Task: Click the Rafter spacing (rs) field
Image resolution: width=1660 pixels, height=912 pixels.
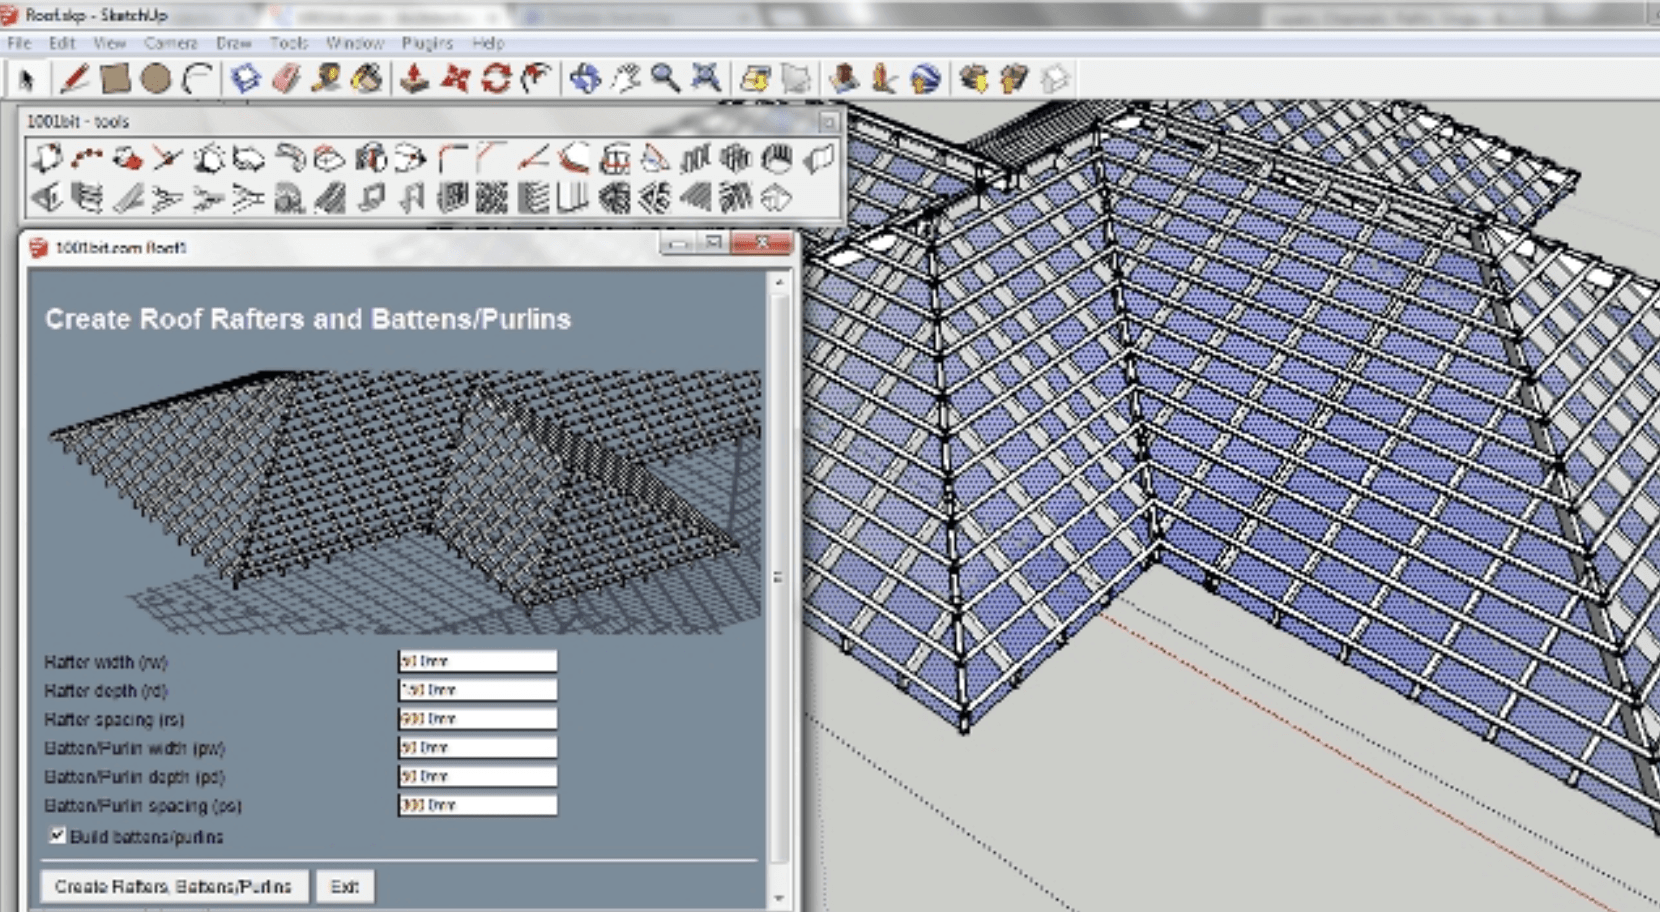Action: (477, 718)
